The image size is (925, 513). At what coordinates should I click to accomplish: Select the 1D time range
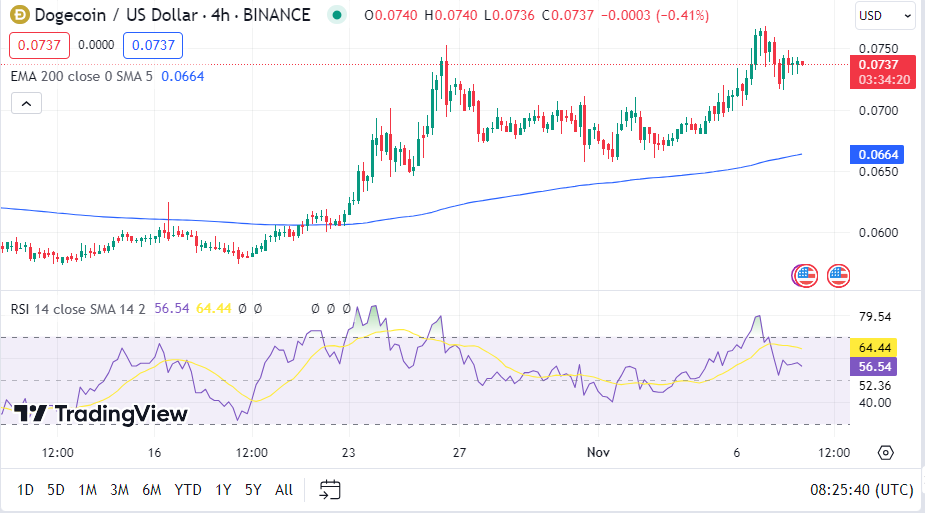[25, 489]
